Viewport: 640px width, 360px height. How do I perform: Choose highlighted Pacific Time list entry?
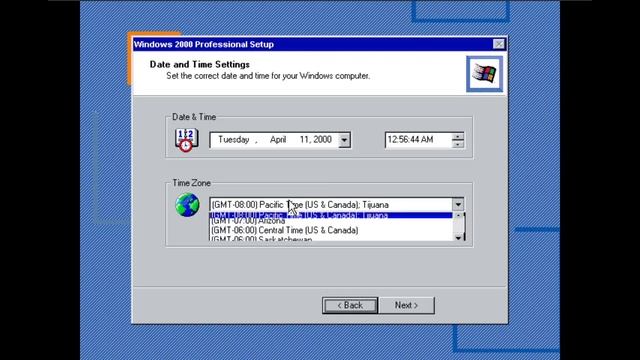click(x=331, y=215)
